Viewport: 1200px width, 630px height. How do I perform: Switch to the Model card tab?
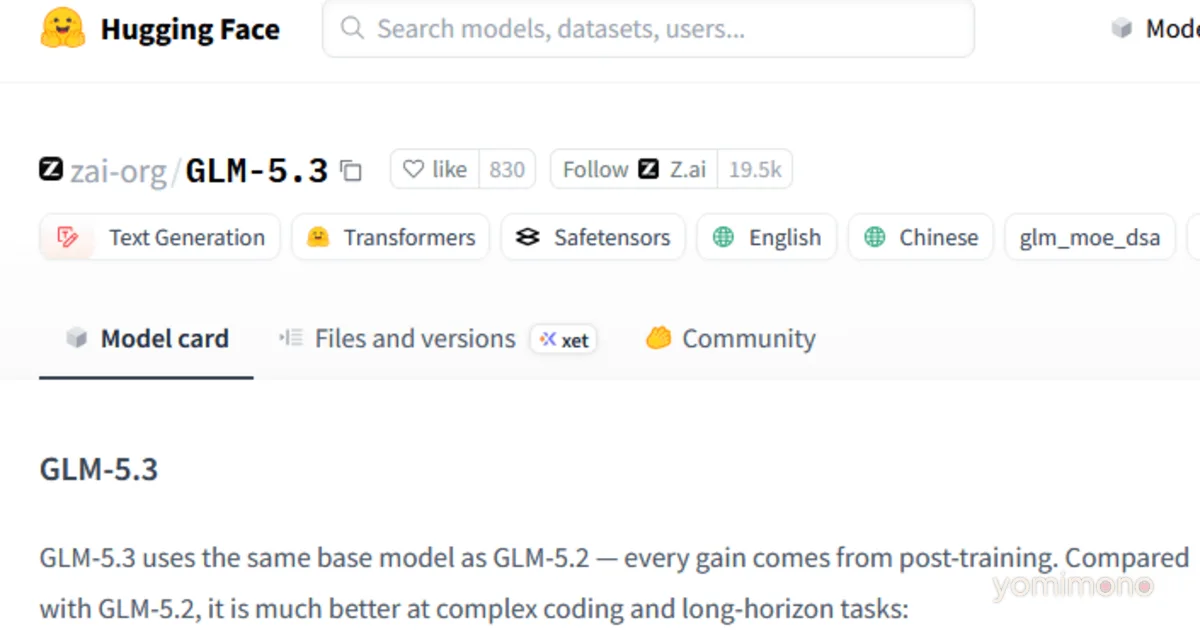146,339
